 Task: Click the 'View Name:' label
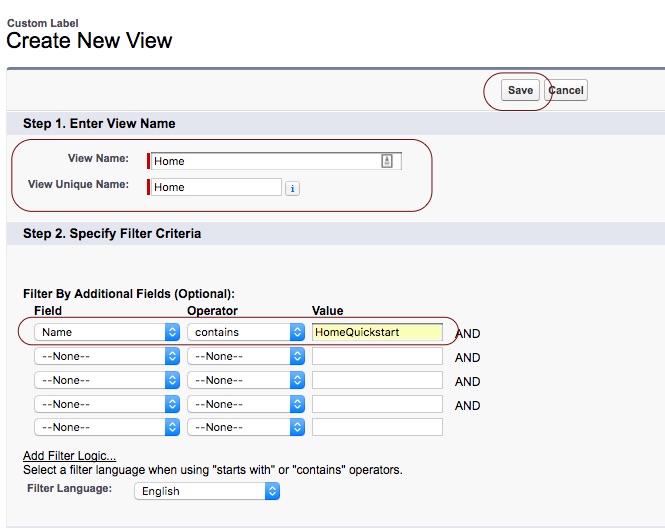98,158
